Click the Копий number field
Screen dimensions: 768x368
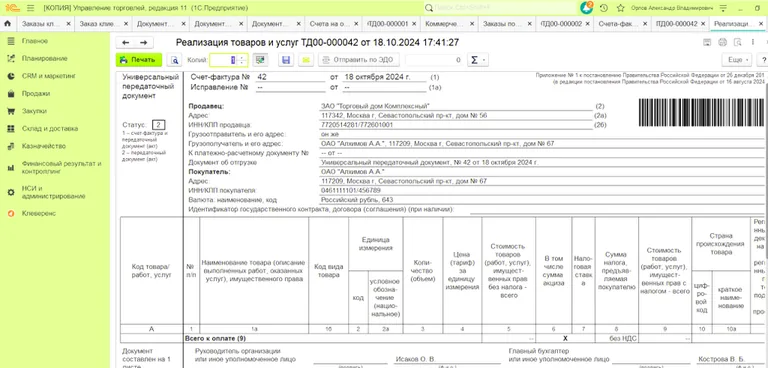[x=223, y=60]
